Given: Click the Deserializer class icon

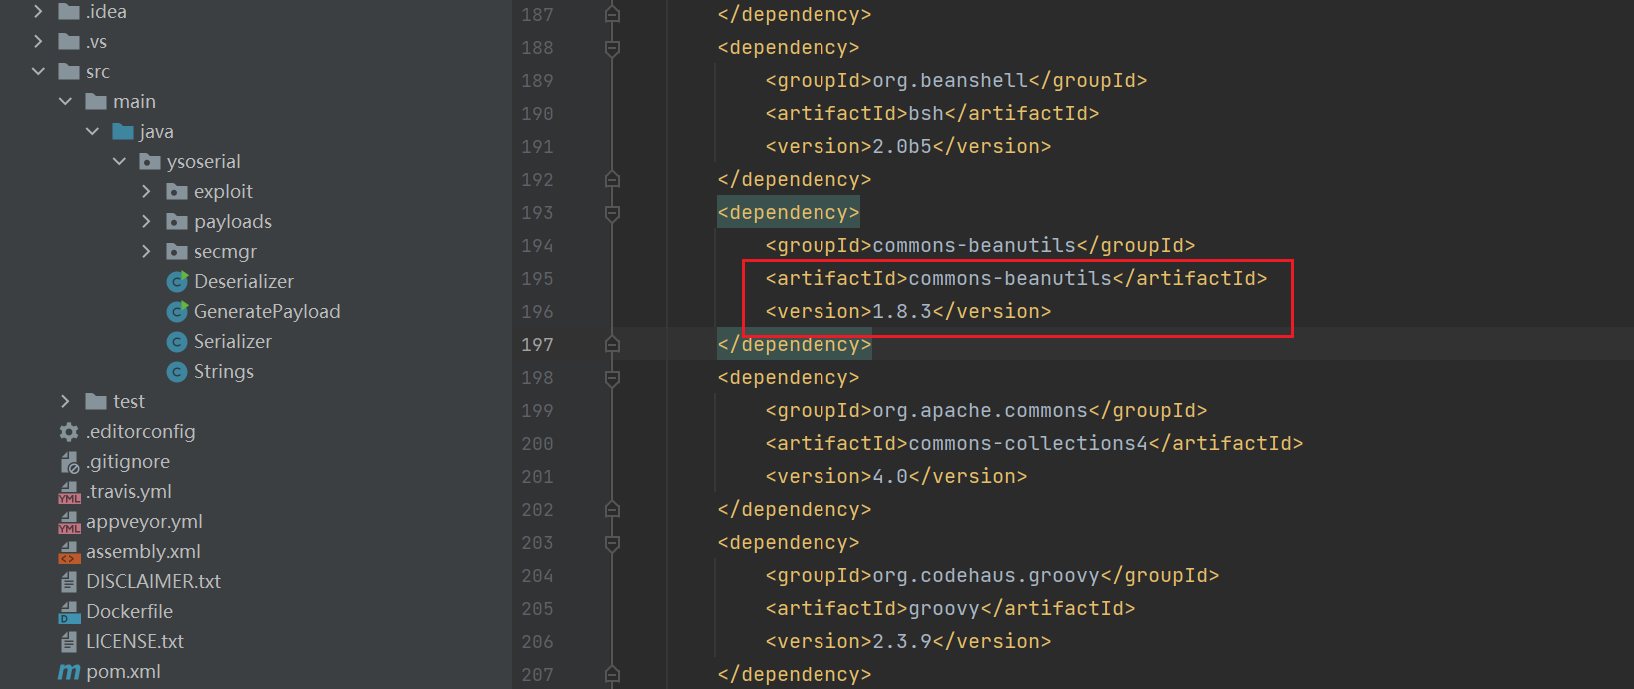Looking at the screenshot, I should point(177,282).
